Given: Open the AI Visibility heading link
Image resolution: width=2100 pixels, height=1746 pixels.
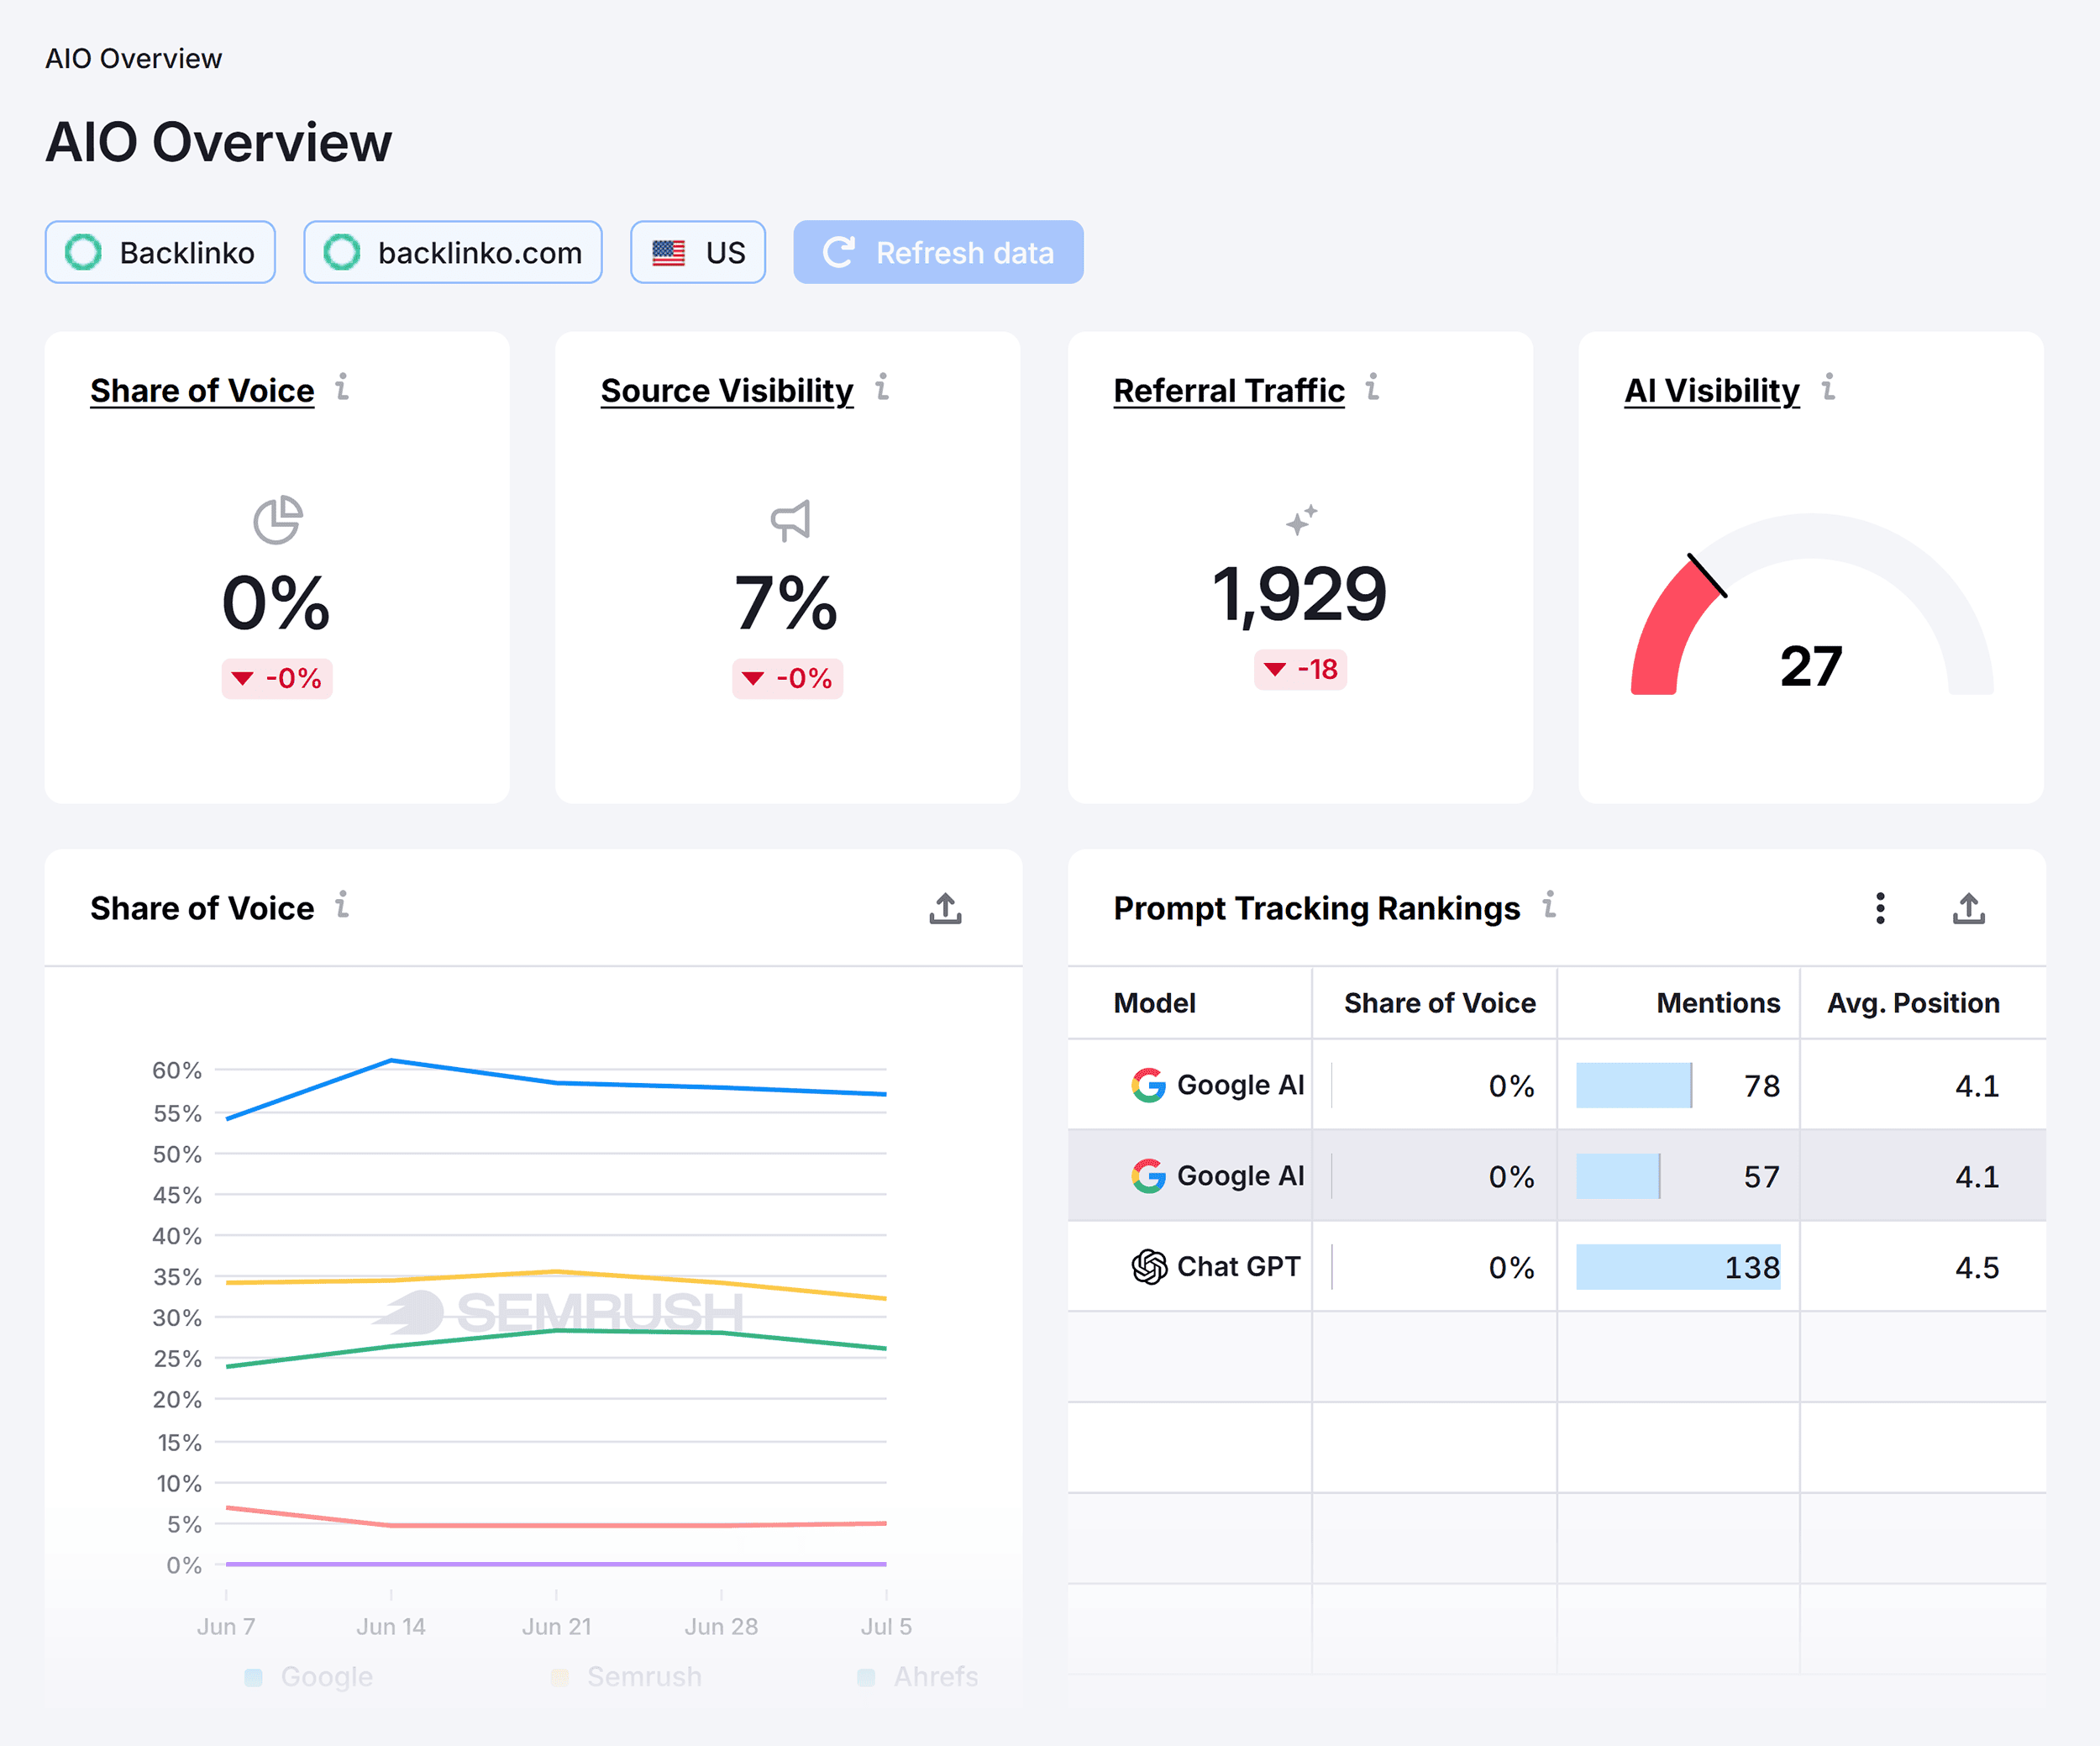Looking at the screenshot, I should click(x=1712, y=391).
